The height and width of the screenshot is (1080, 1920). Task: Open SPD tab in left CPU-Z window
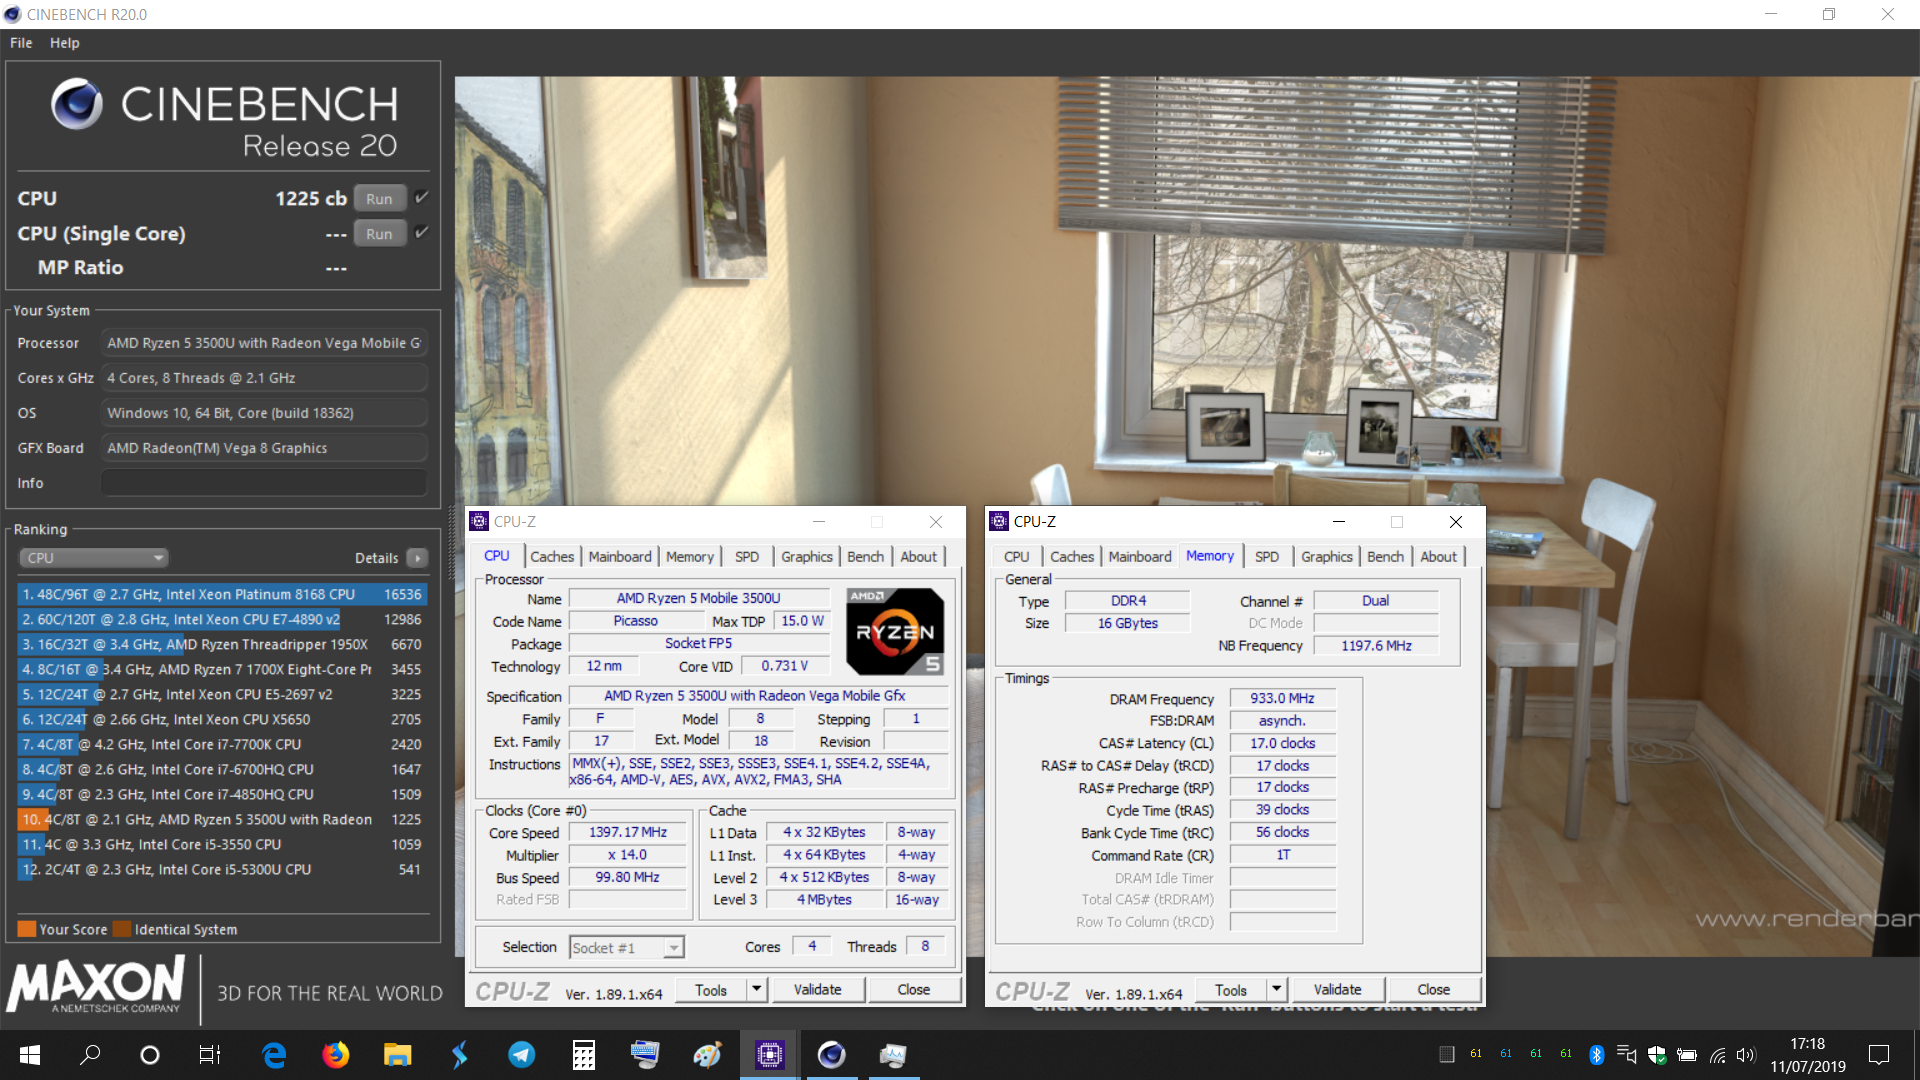(747, 557)
